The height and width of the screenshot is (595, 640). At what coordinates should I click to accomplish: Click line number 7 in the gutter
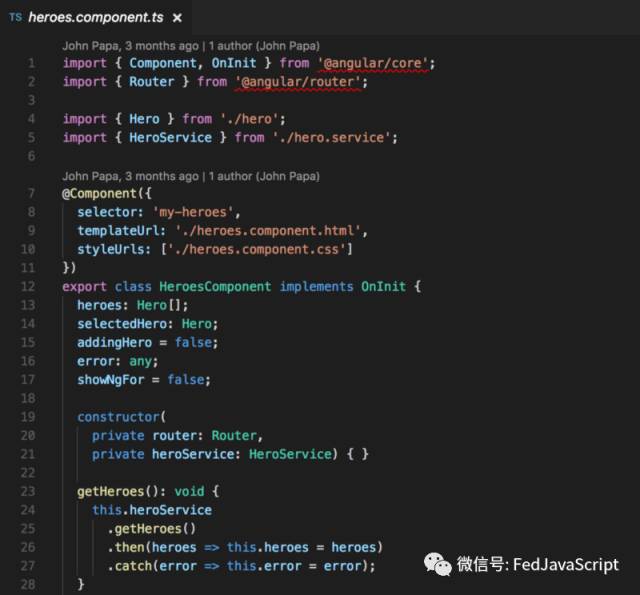[x=31, y=193]
